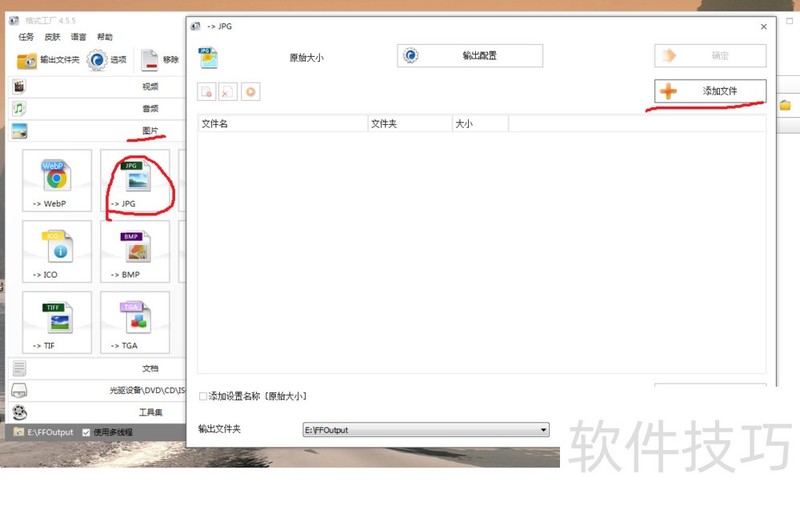The height and width of the screenshot is (506, 800).
Task: Click the picture category landscape icon
Action: pyautogui.click(x=19, y=131)
